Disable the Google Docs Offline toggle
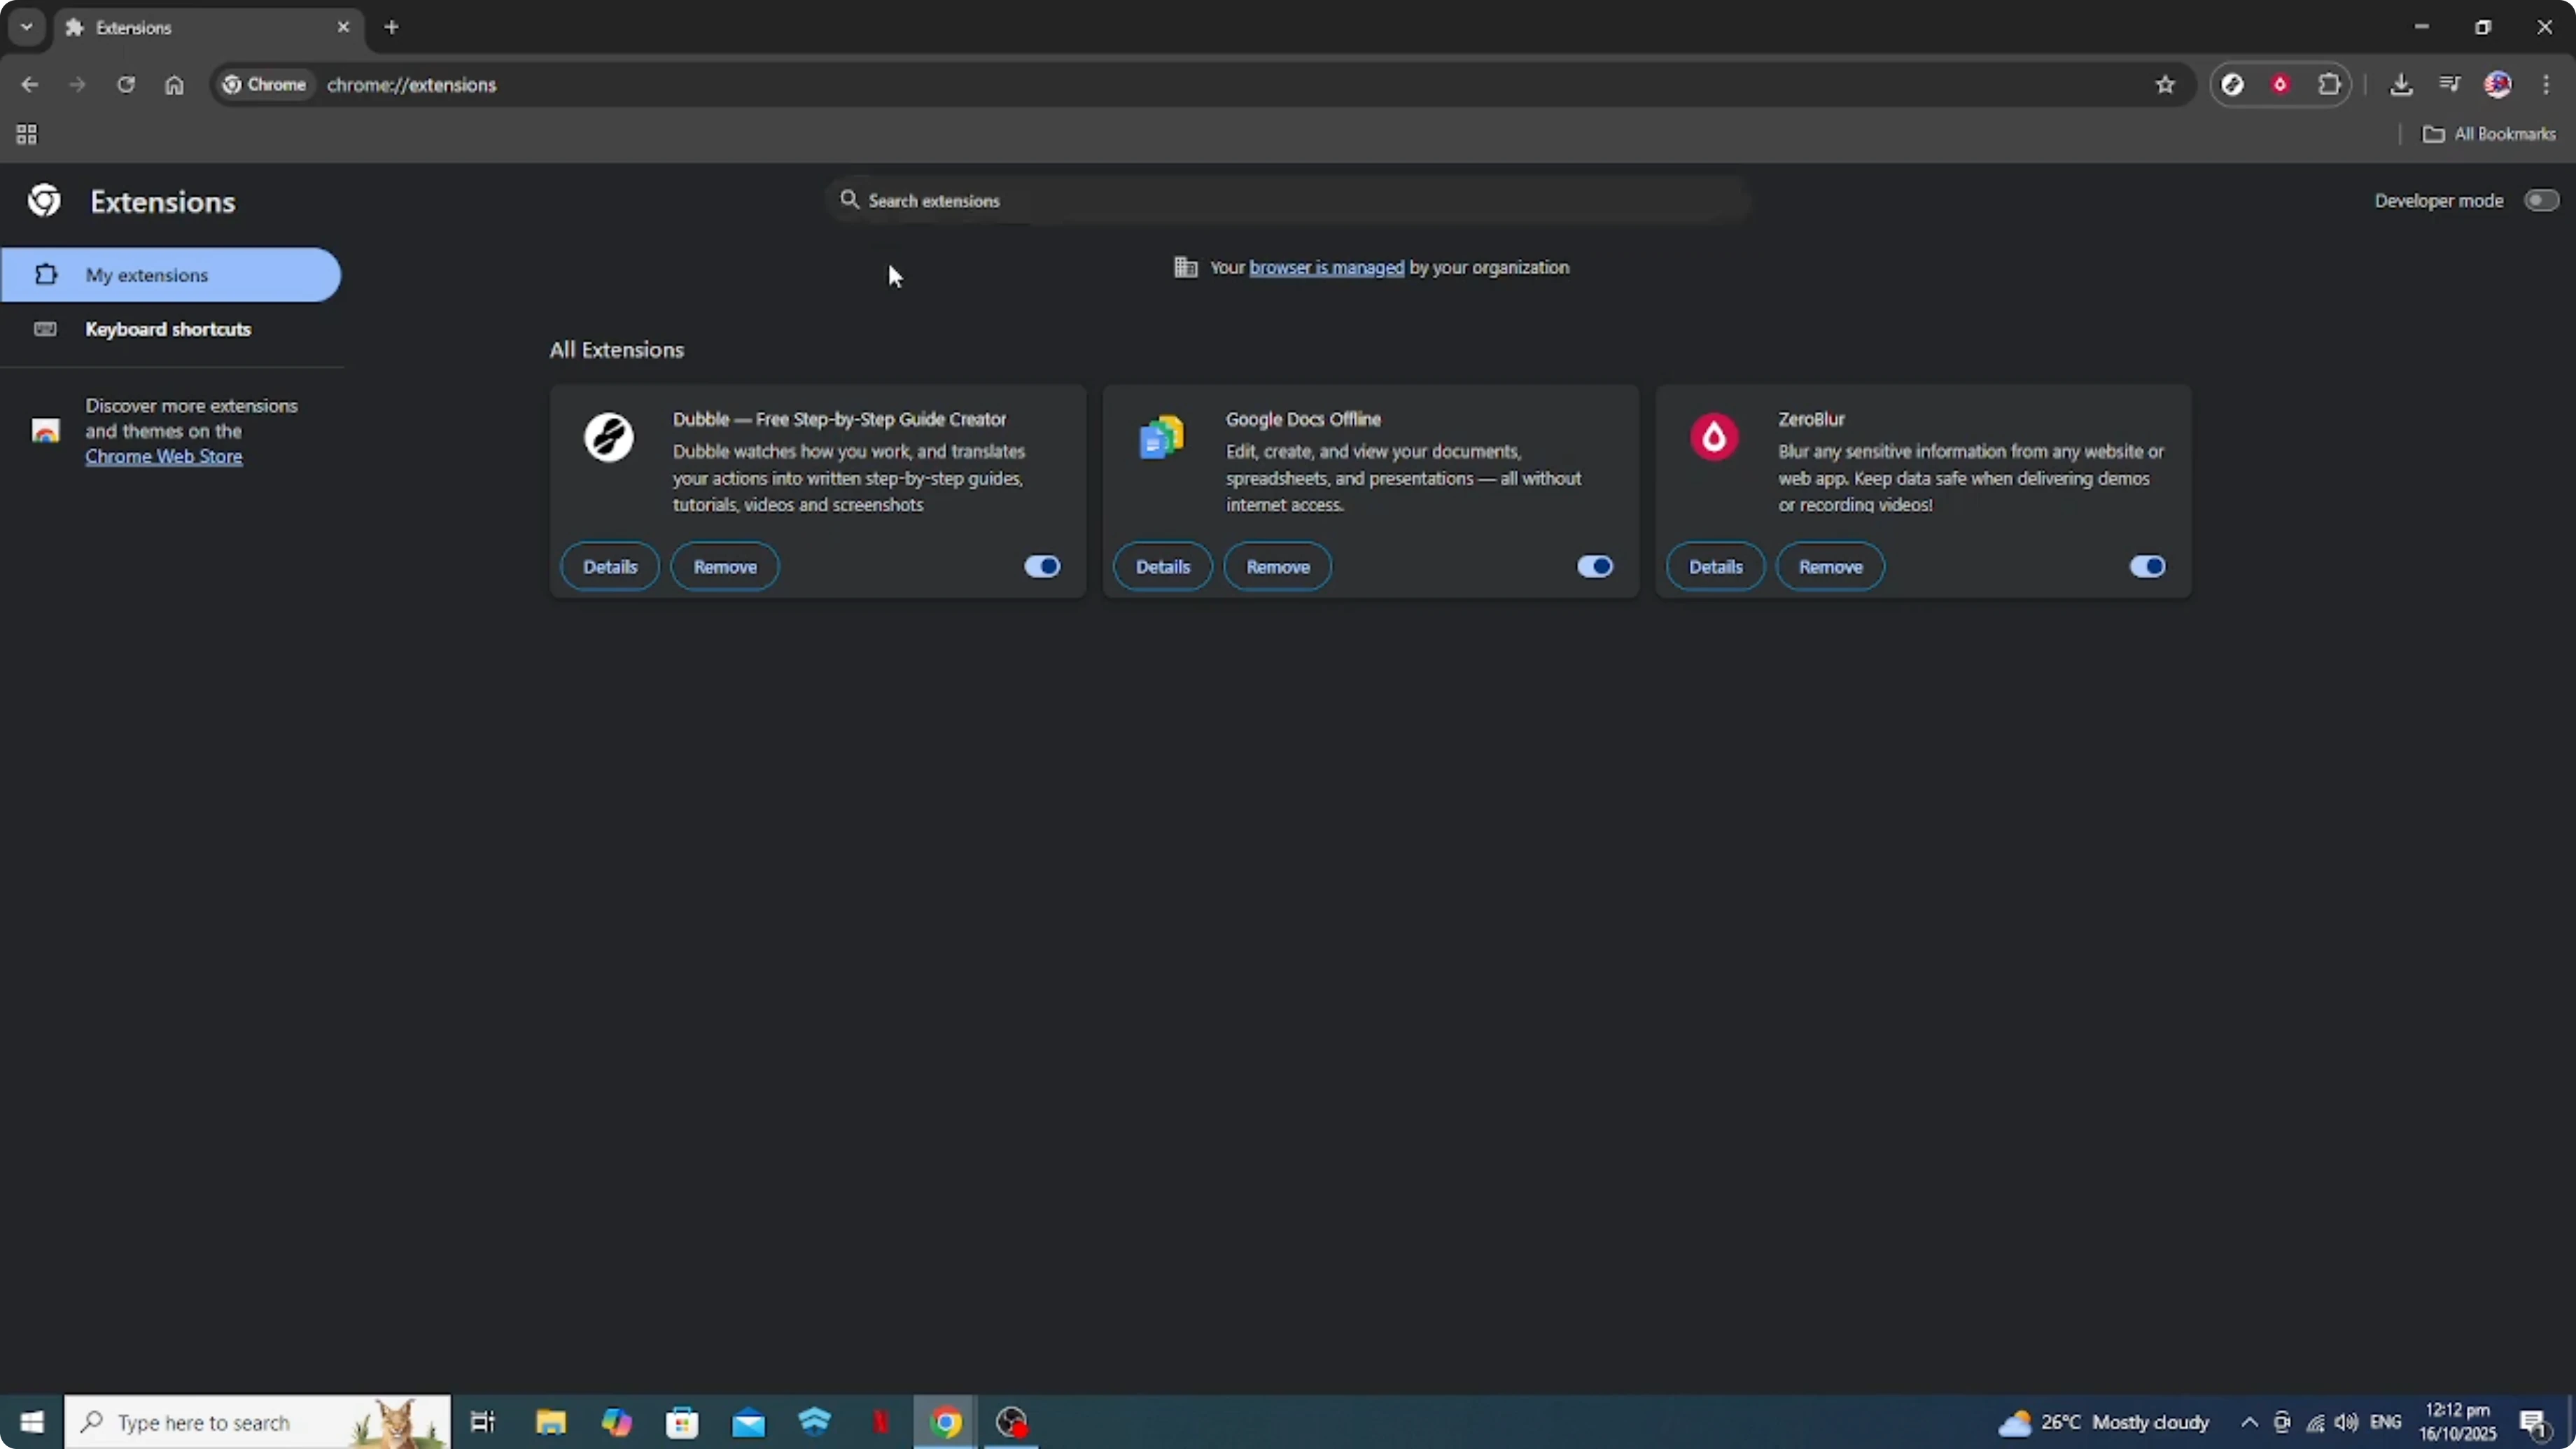The height and width of the screenshot is (1449, 2576). (1595, 567)
